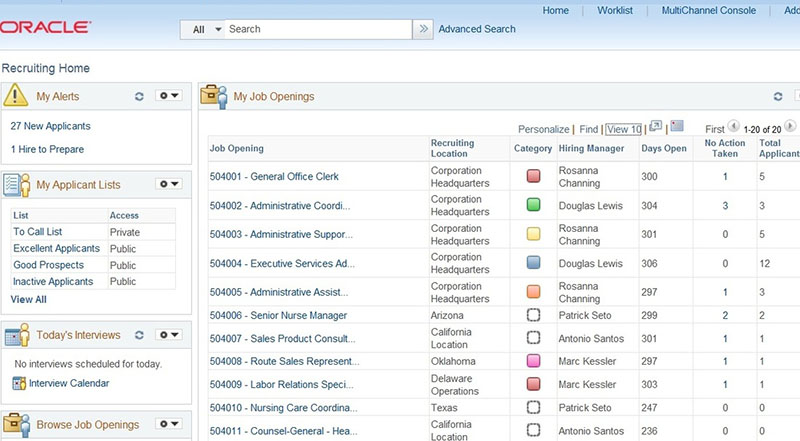800x441 pixels.
Task: Open My Applicant Lists gear options menu
Action: 168,184
